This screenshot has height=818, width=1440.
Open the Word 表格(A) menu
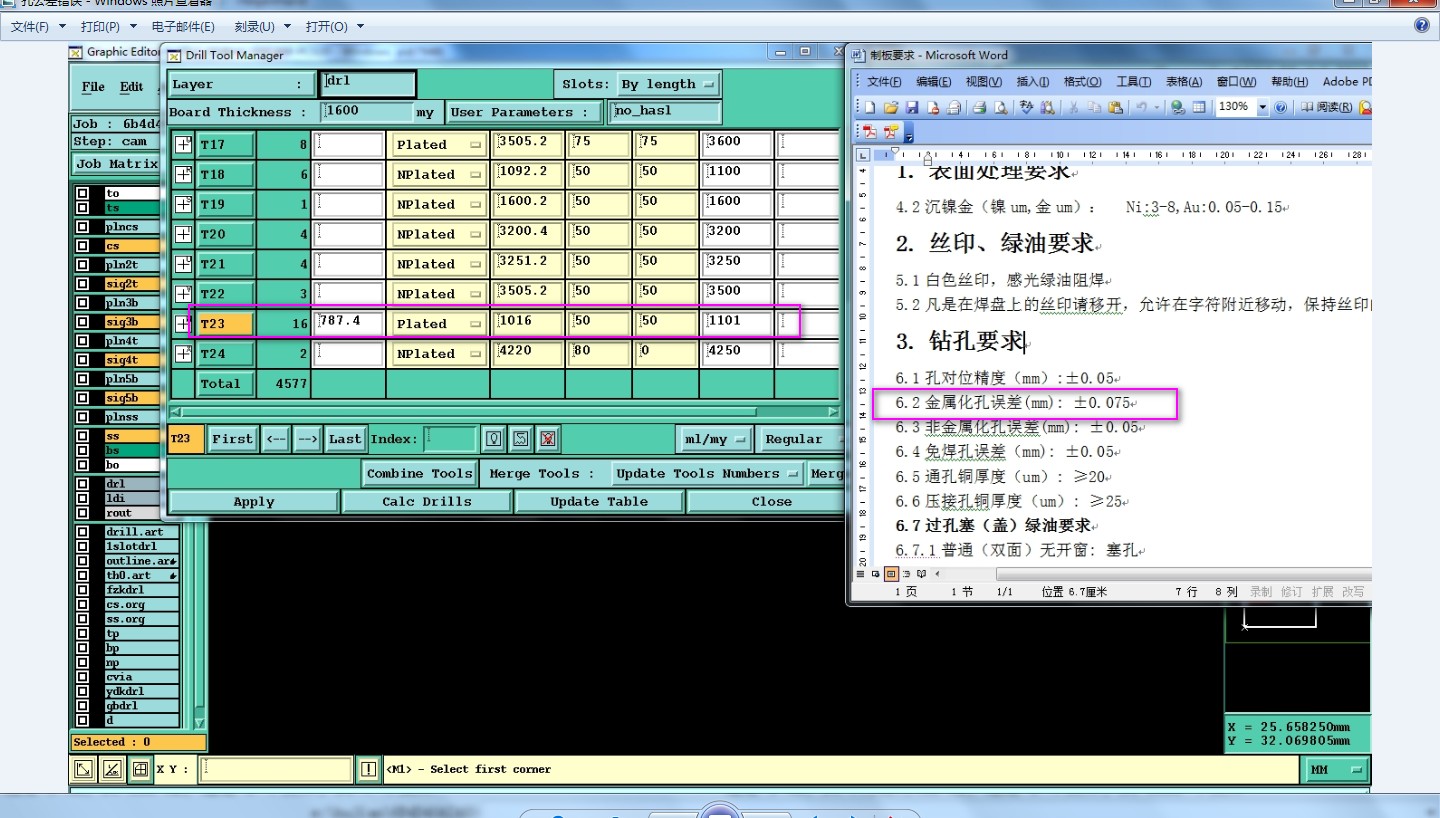1184,82
